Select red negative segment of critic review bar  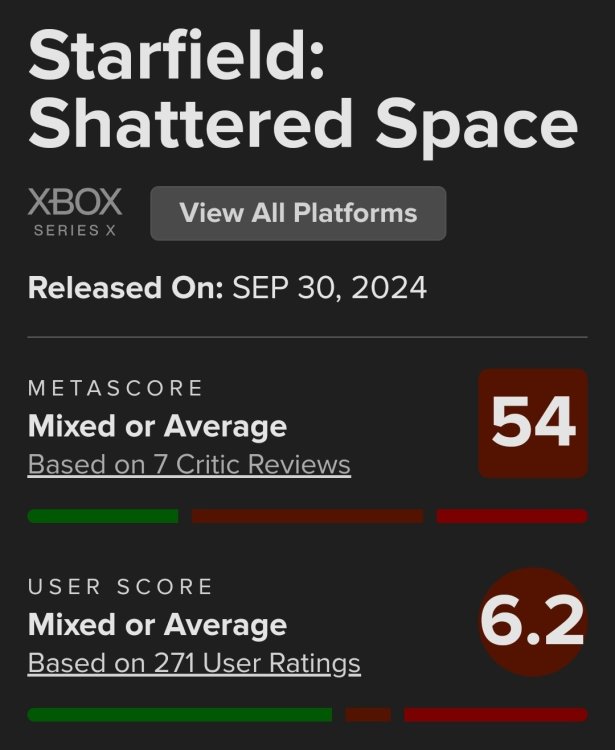[512, 516]
